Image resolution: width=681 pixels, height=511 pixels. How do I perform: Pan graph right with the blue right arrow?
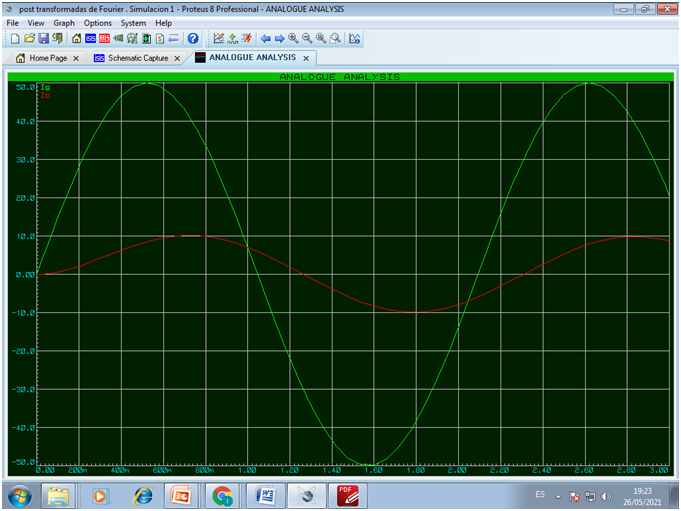click(x=279, y=39)
